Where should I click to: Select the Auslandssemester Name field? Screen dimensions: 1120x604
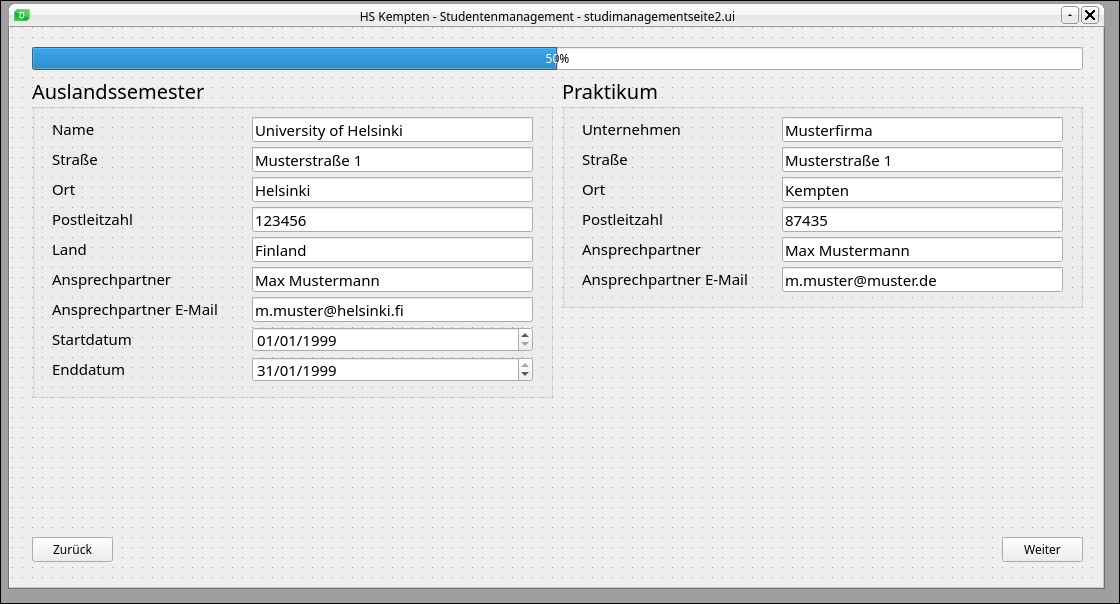(x=392, y=130)
